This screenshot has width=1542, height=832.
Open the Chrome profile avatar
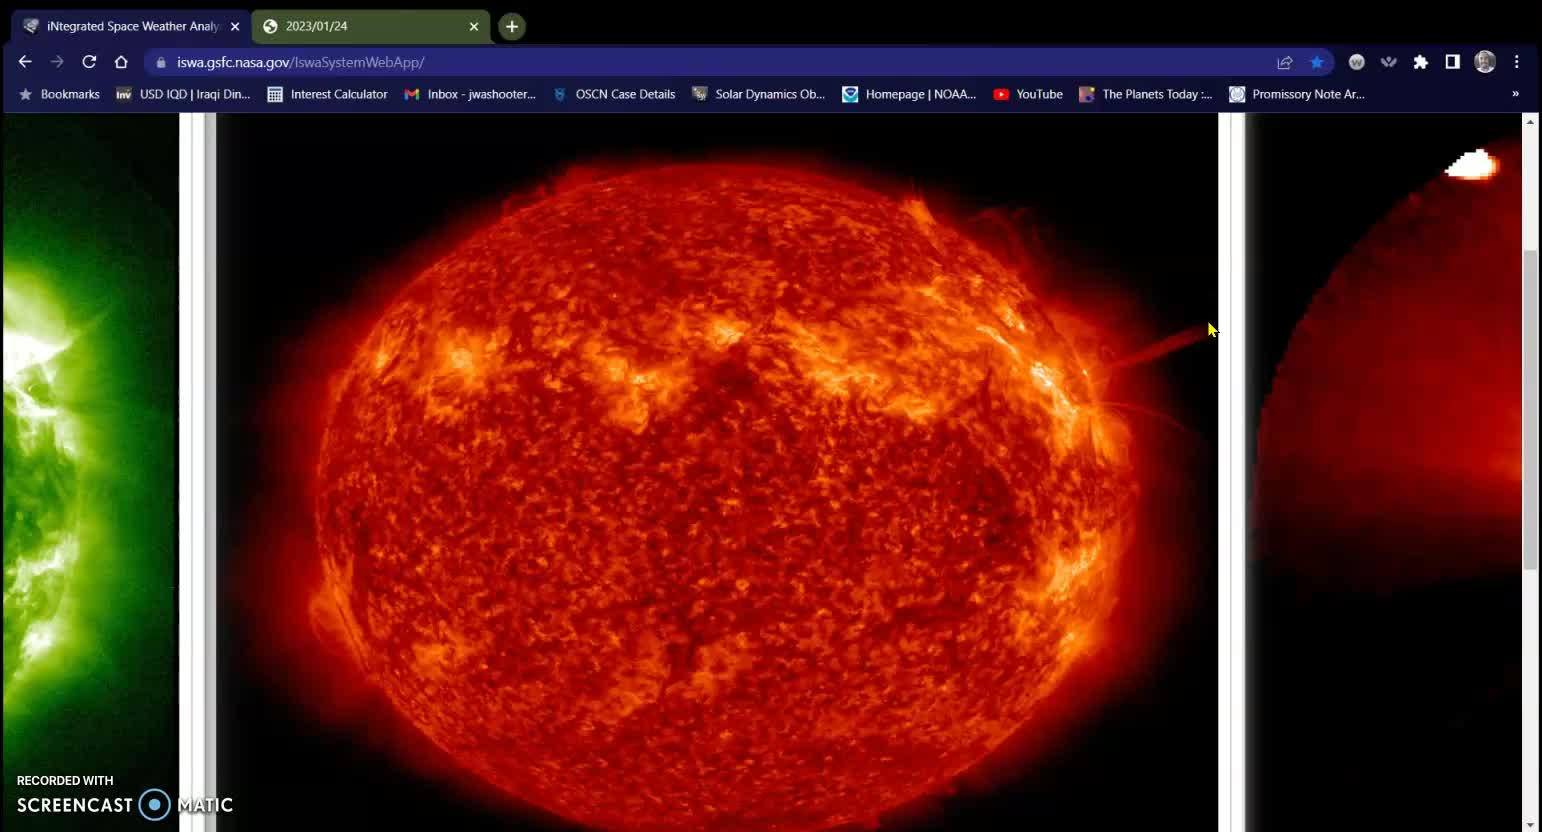pyautogui.click(x=1485, y=62)
